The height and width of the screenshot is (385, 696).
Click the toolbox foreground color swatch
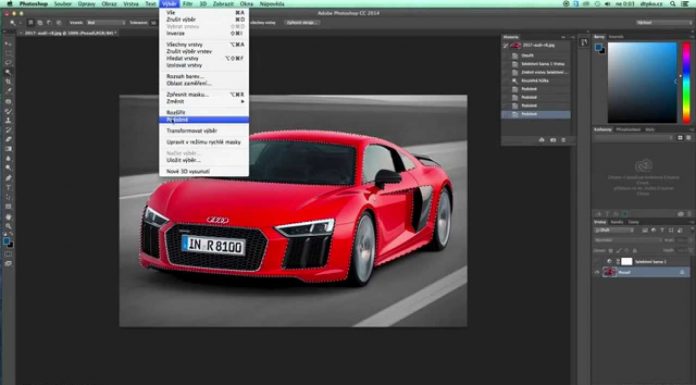tap(6, 241)
